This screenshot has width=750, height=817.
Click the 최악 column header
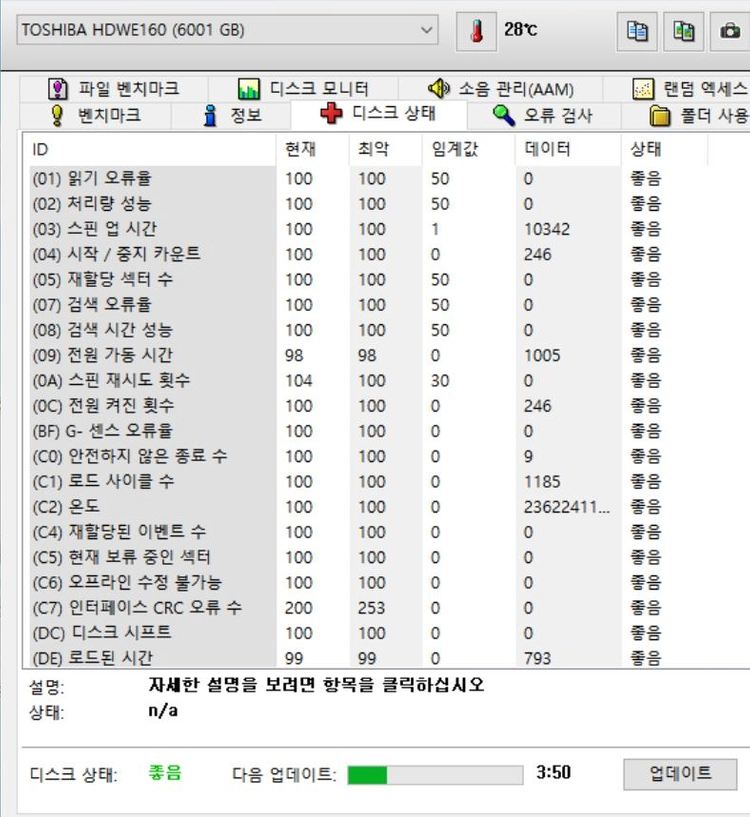(x=386, y=150)
